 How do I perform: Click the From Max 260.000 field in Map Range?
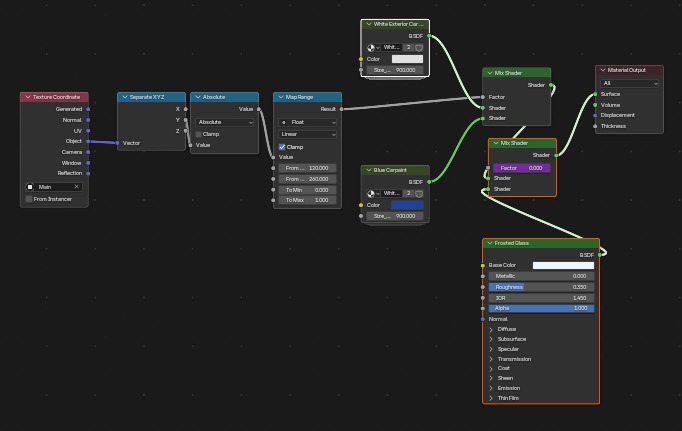tap(307, 179)
